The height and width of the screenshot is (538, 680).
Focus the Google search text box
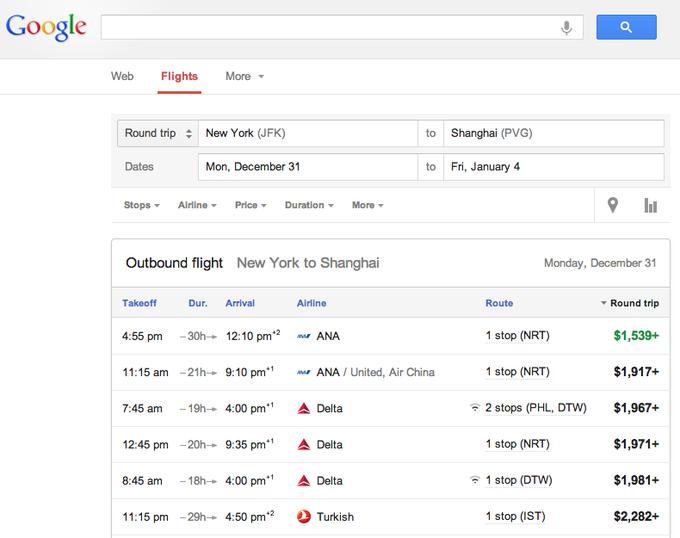(x=342, y=27)
